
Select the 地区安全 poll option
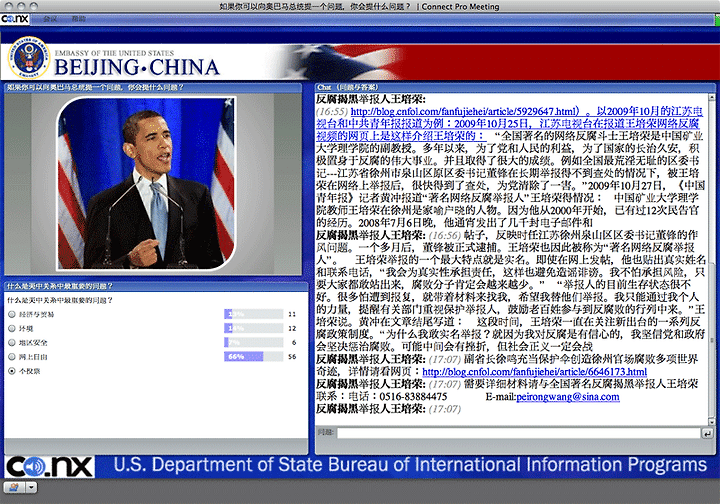coord(12,342)
